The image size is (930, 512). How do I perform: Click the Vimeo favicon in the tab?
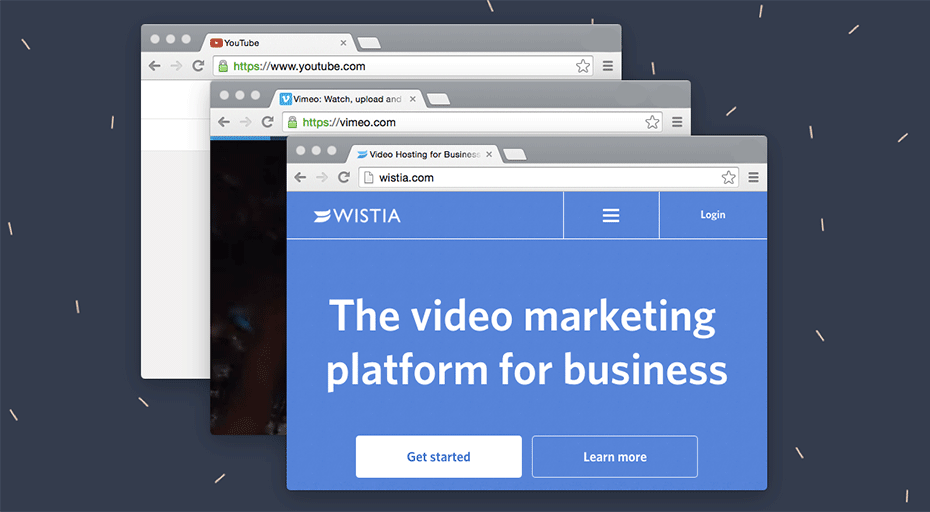click(286, 99)
